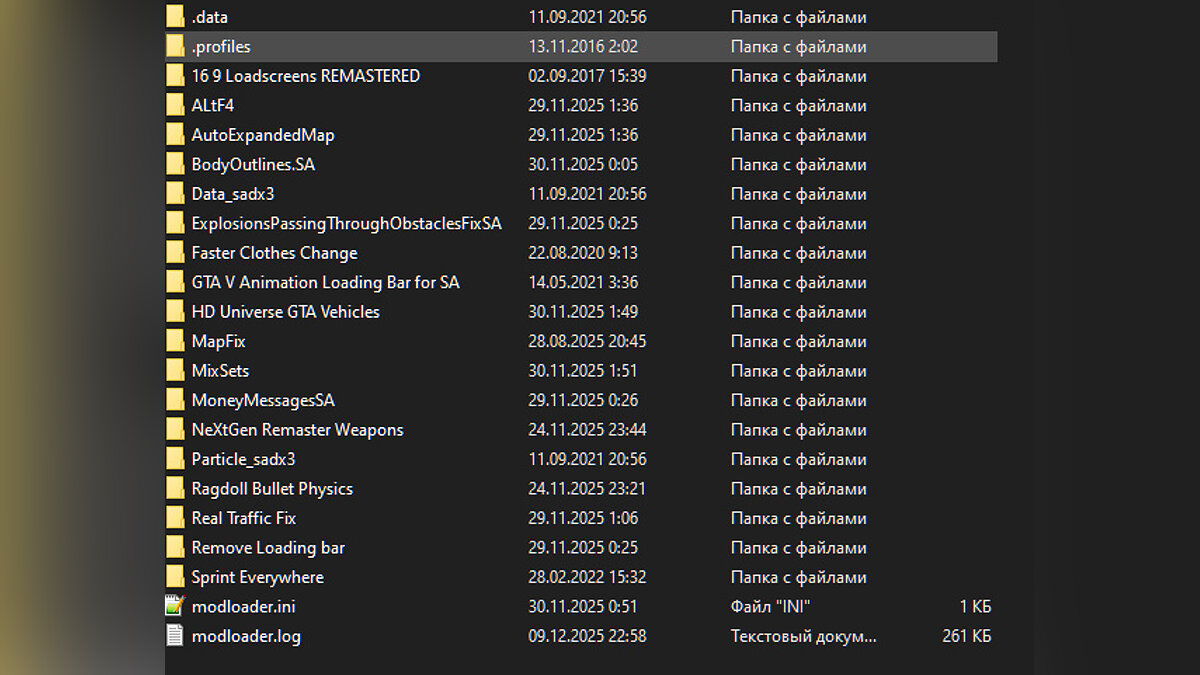Image resolution: width=1200 pixels, height=675 pixels.
Task: Click the modloader.ini file icon
Action: pyautogui.click(x=175, y=606)
